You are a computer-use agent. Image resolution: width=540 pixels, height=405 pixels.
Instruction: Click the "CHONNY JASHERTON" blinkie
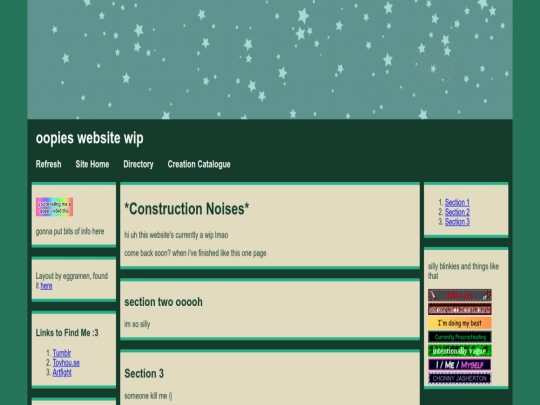(459, 378)
